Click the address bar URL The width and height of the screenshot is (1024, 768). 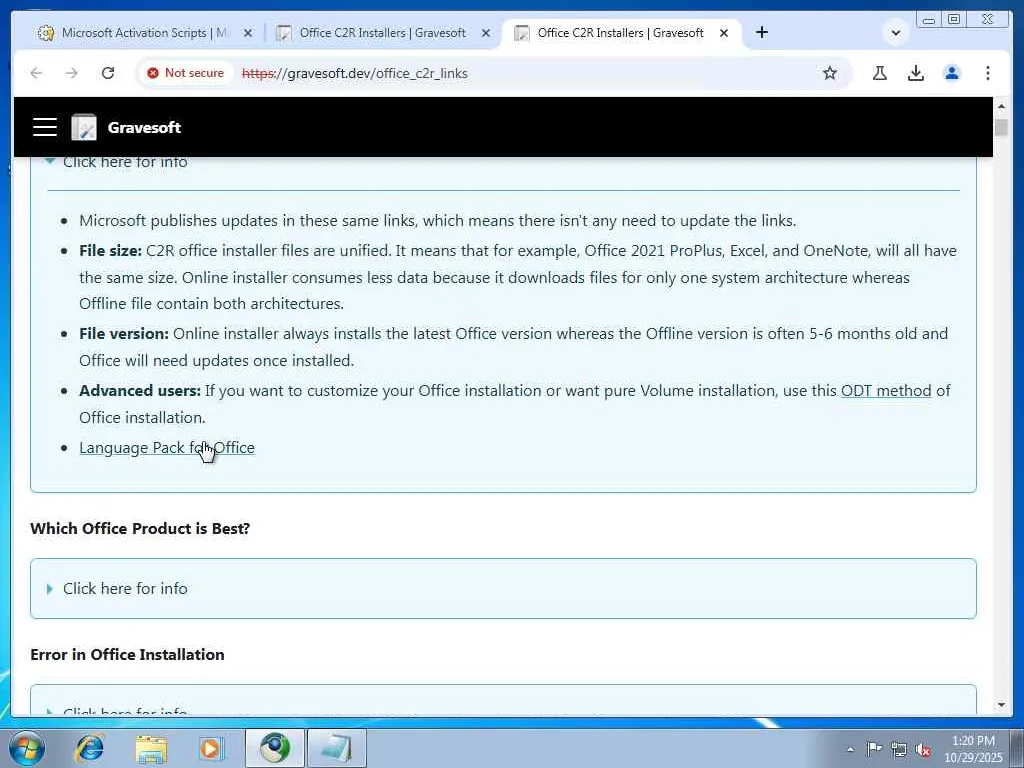coord(355,73)
